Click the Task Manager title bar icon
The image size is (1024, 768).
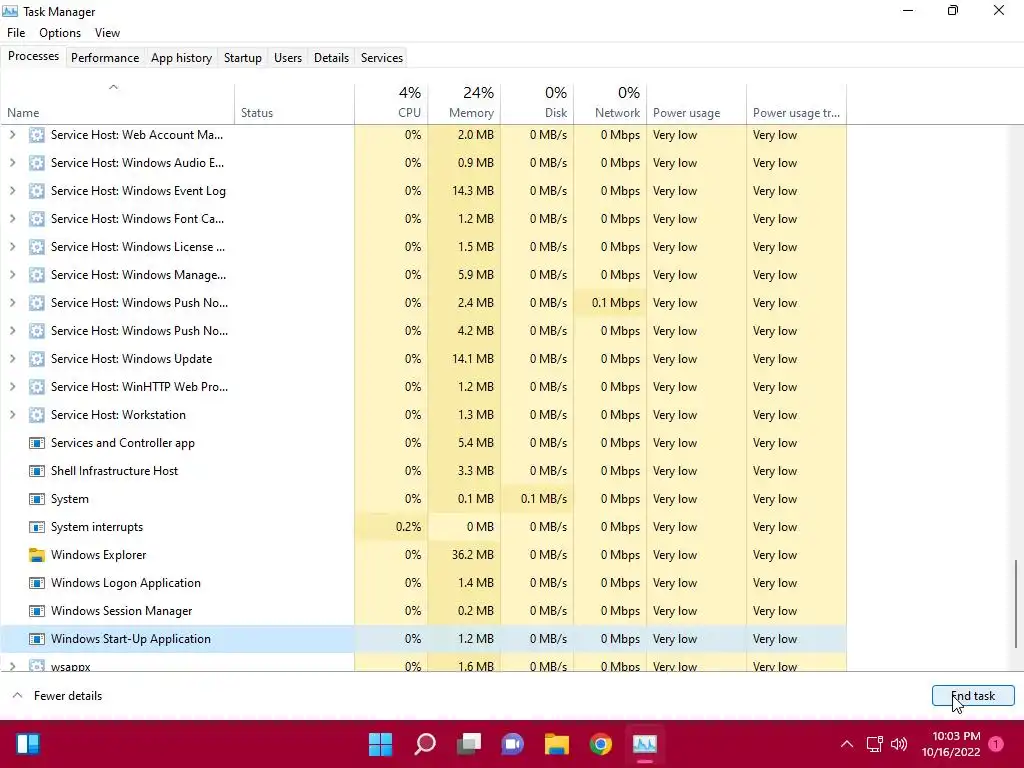point(10,11)
